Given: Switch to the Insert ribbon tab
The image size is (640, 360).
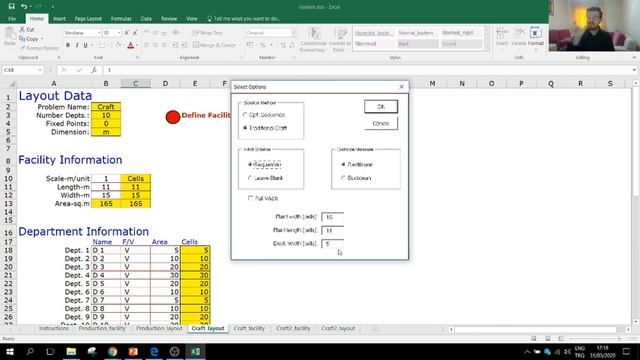Looking at the screenshot, I should [x=59, y=19].
